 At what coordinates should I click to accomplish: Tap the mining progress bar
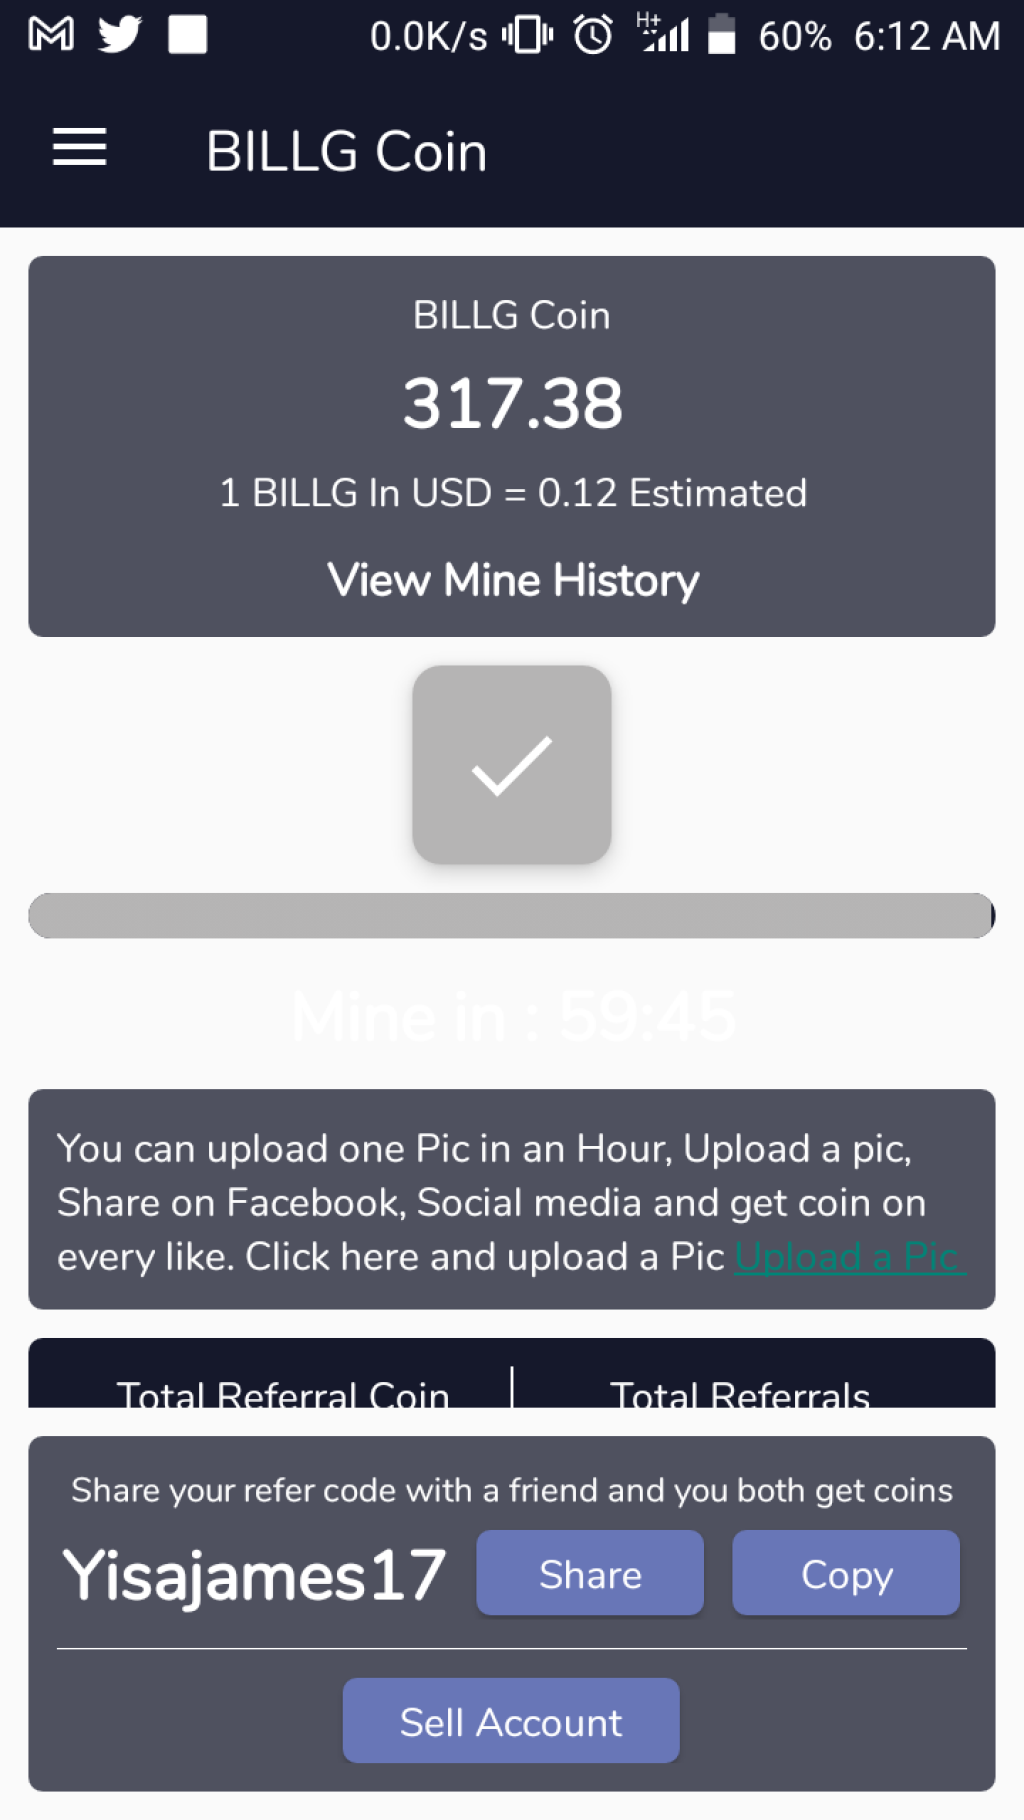coord(512,916)
